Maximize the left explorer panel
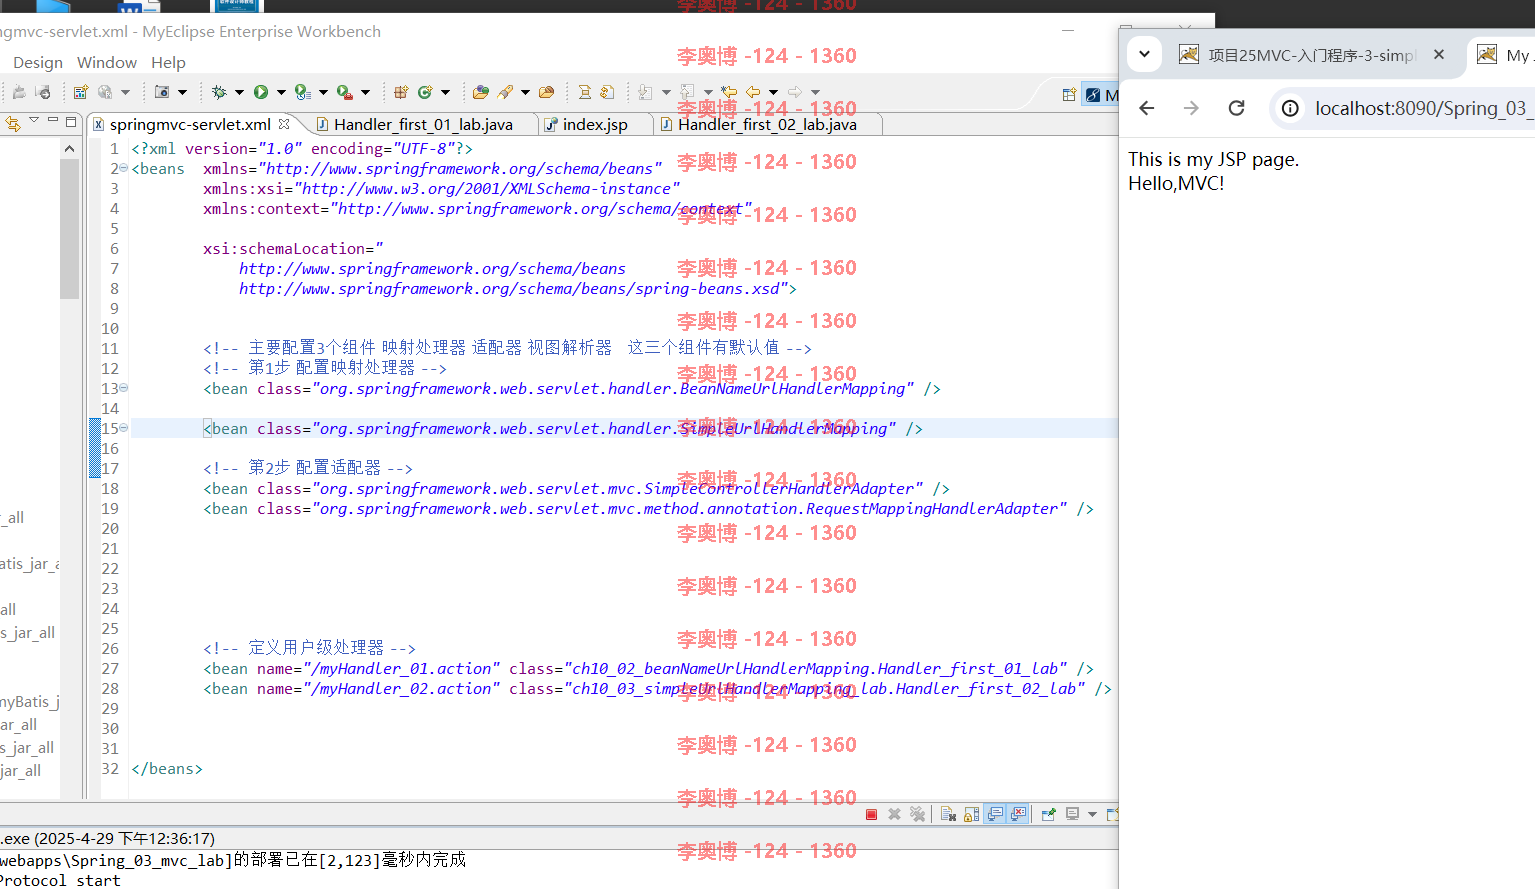1535x889 pixels. point(71,121)
